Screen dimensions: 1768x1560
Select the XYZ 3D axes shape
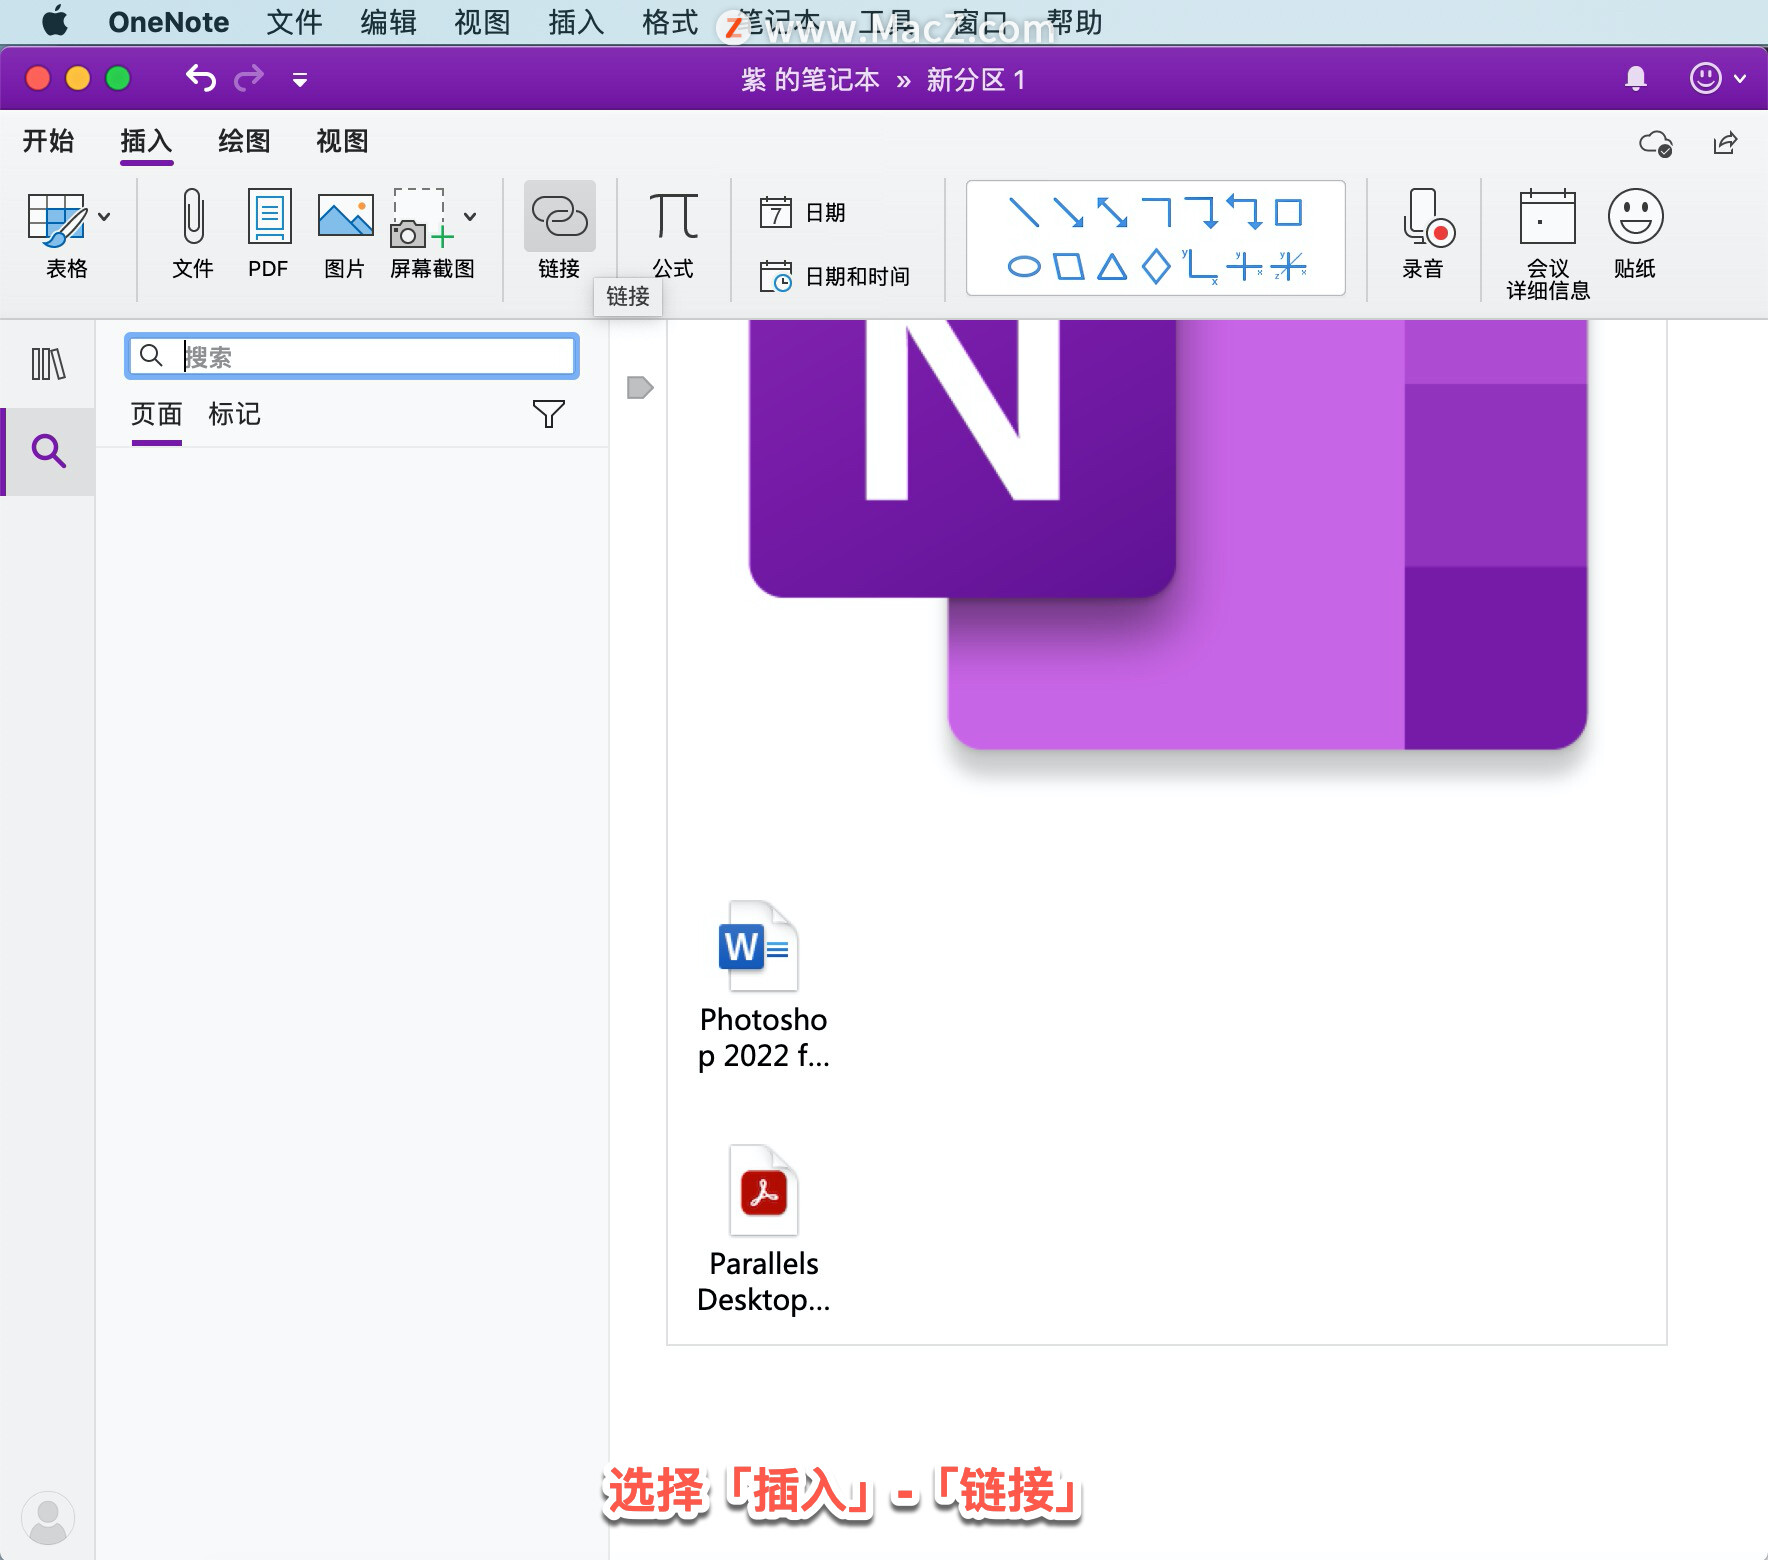click(x=1289, y=266)
